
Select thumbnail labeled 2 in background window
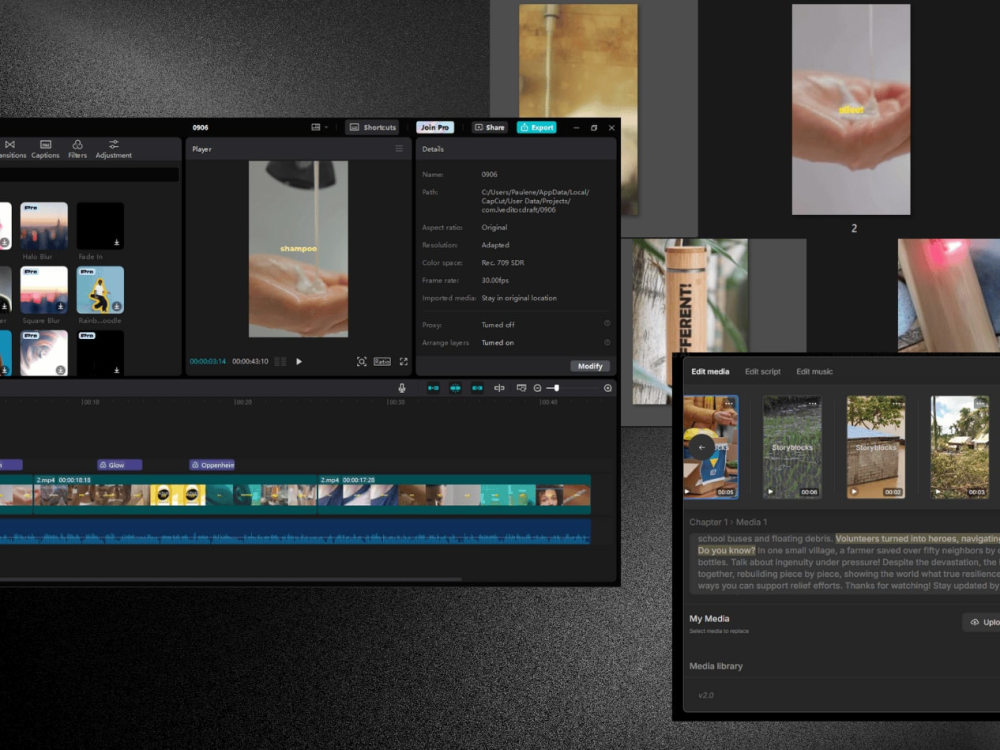pos(851,110)
